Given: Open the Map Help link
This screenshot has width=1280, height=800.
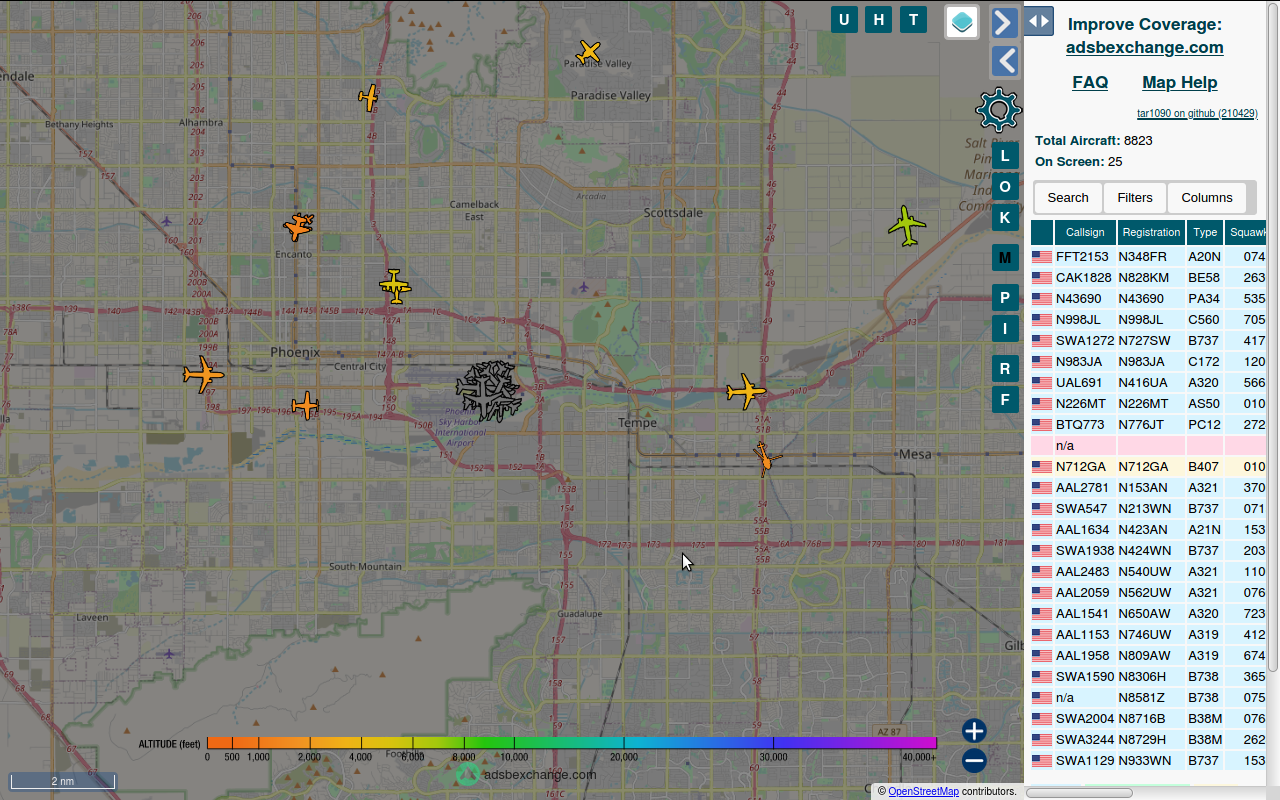Looking at the screenshot, I should (1180, 82).
